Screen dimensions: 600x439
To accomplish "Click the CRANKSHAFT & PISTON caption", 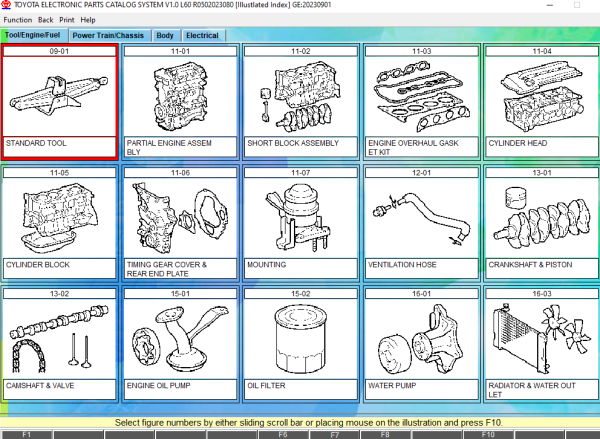I will pos(542,268).
